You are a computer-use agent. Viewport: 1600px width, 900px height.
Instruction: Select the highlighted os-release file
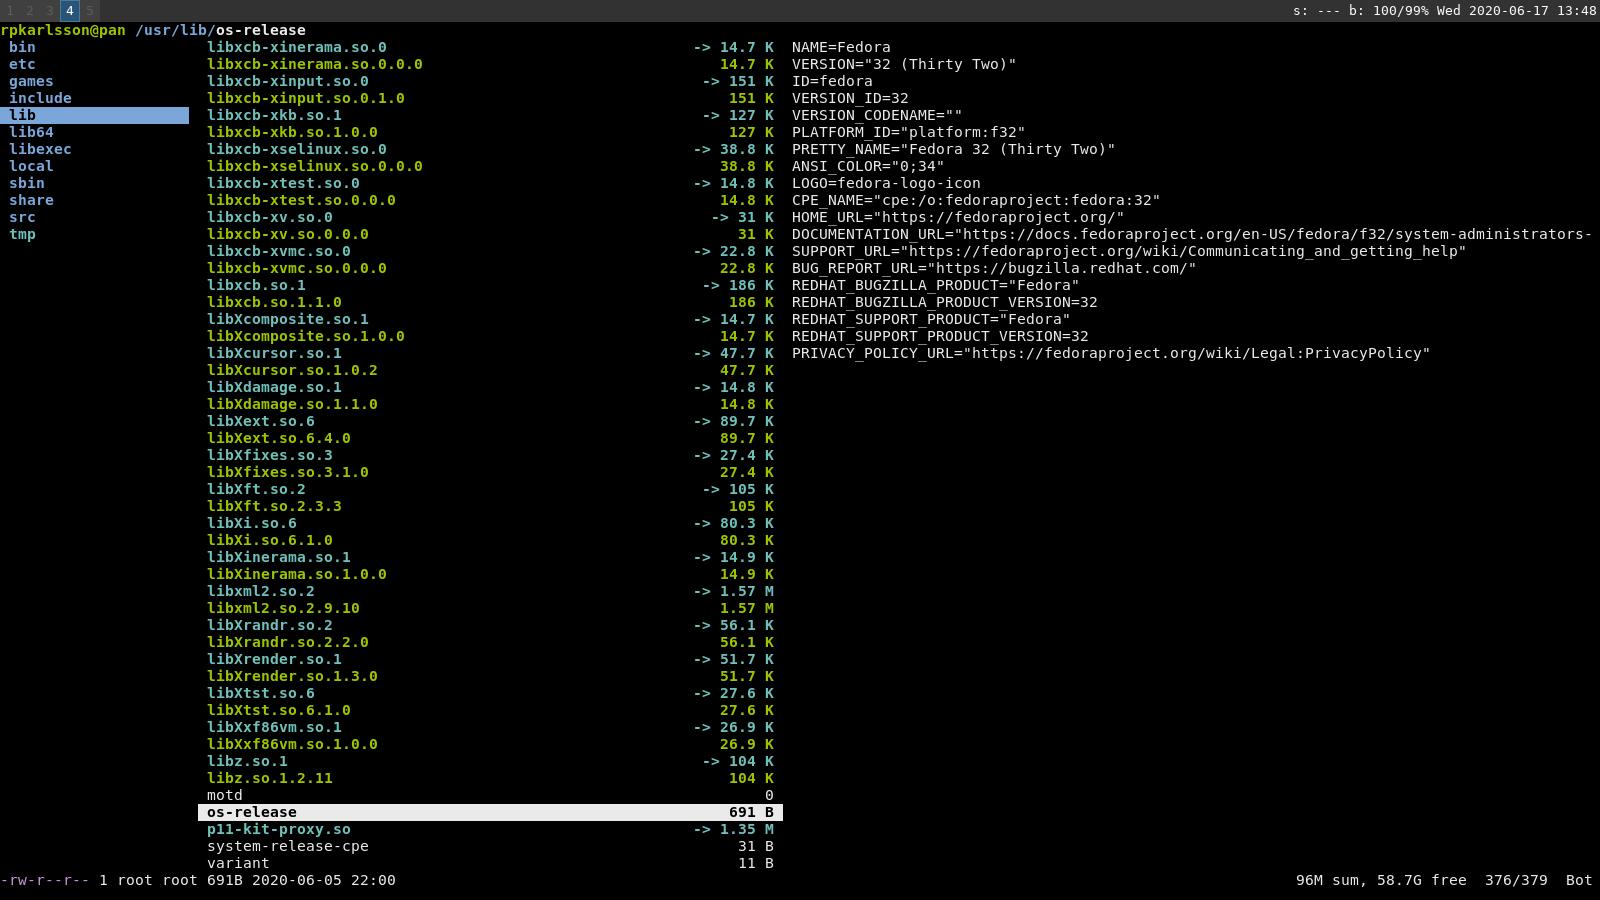pyautogui.click(x=490, y=812)
